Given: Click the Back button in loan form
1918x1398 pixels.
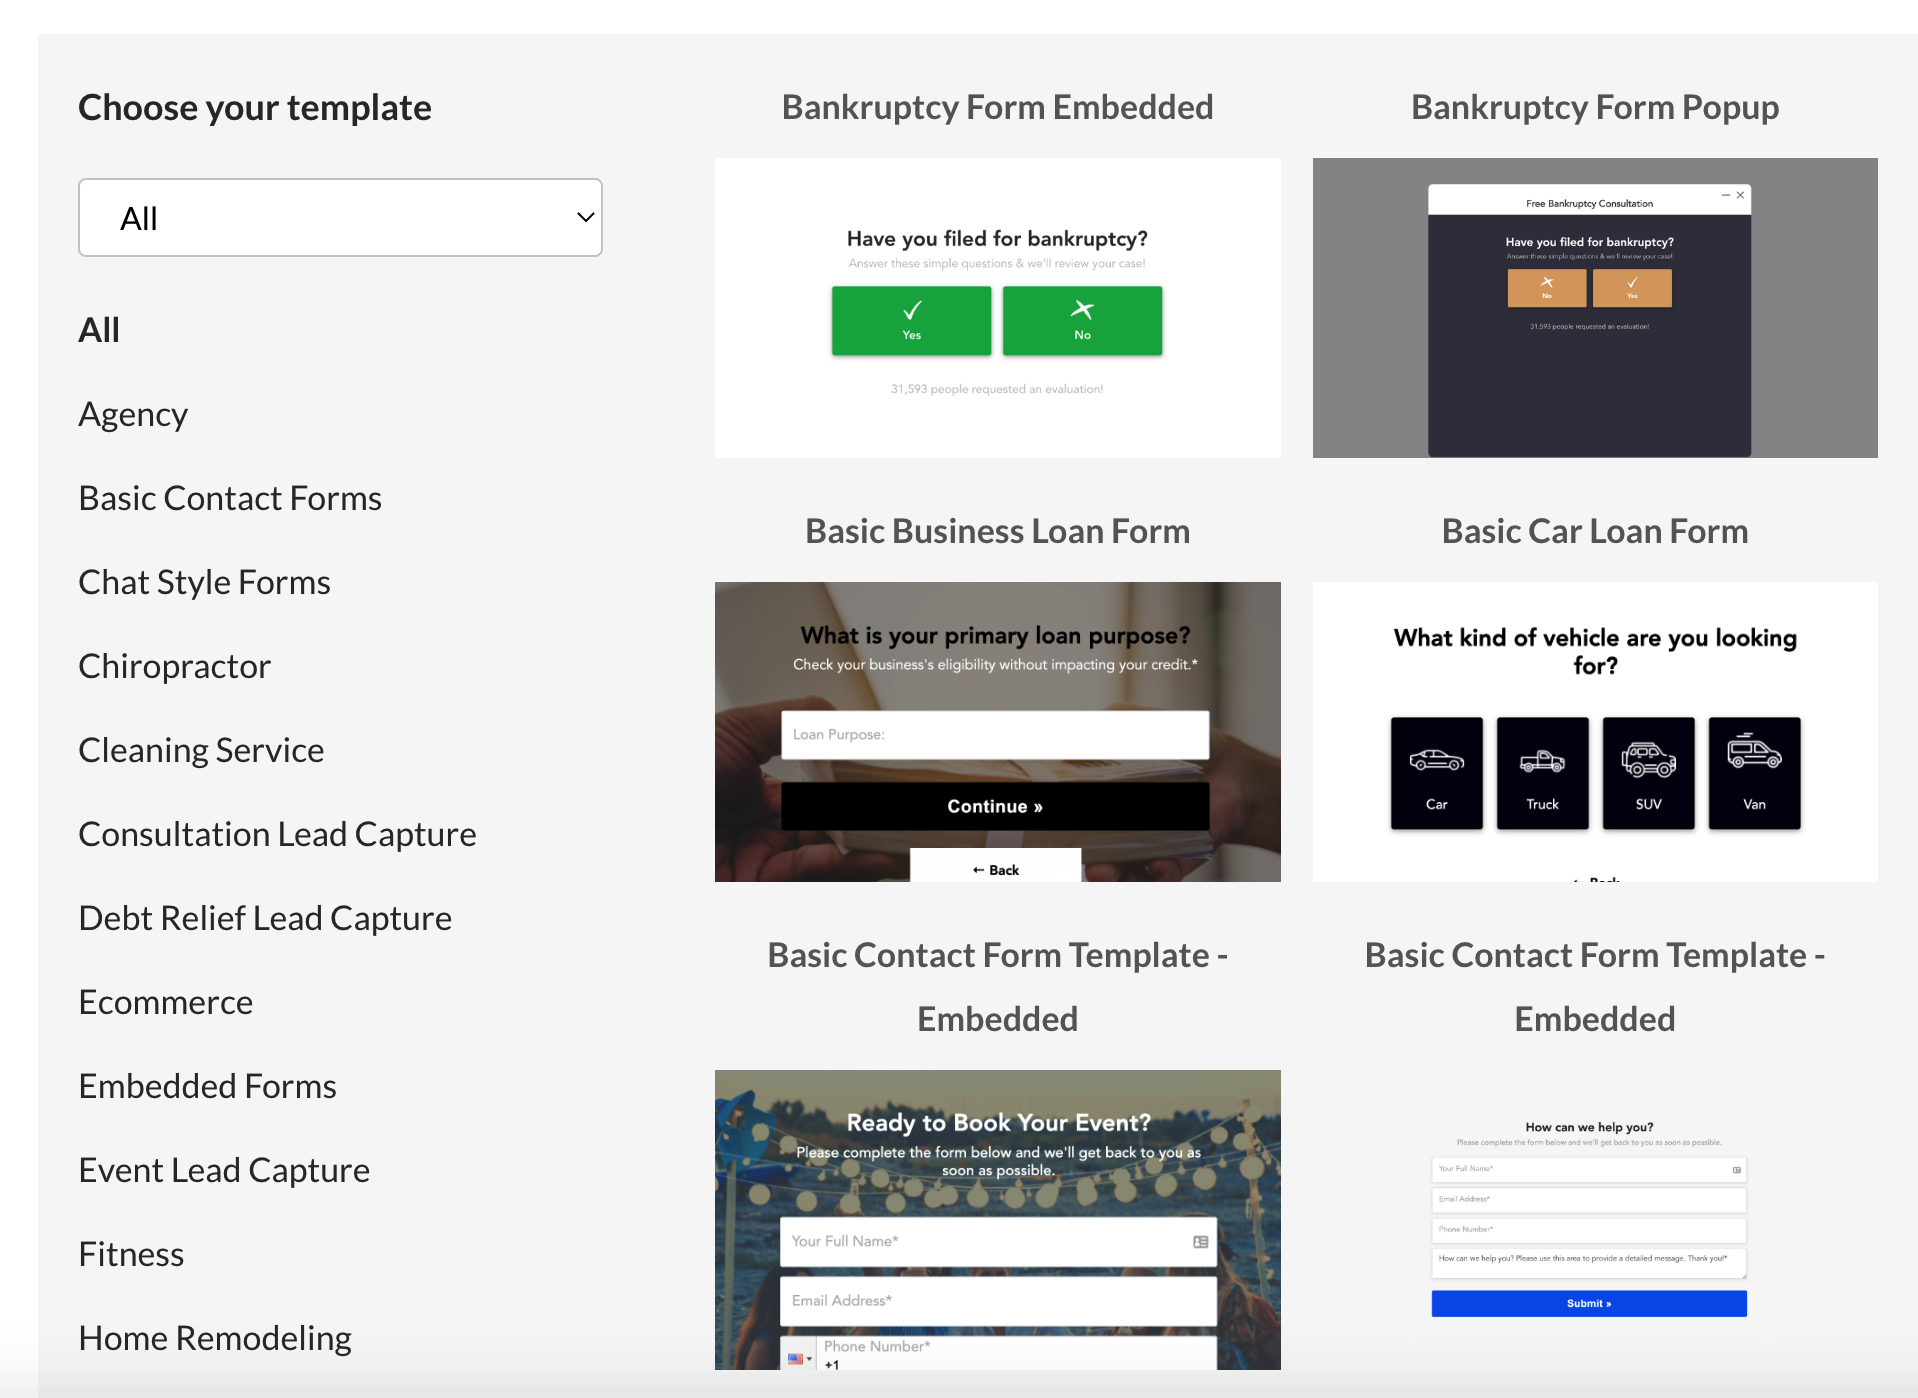Looking at the screenshot, I should 995,870.
